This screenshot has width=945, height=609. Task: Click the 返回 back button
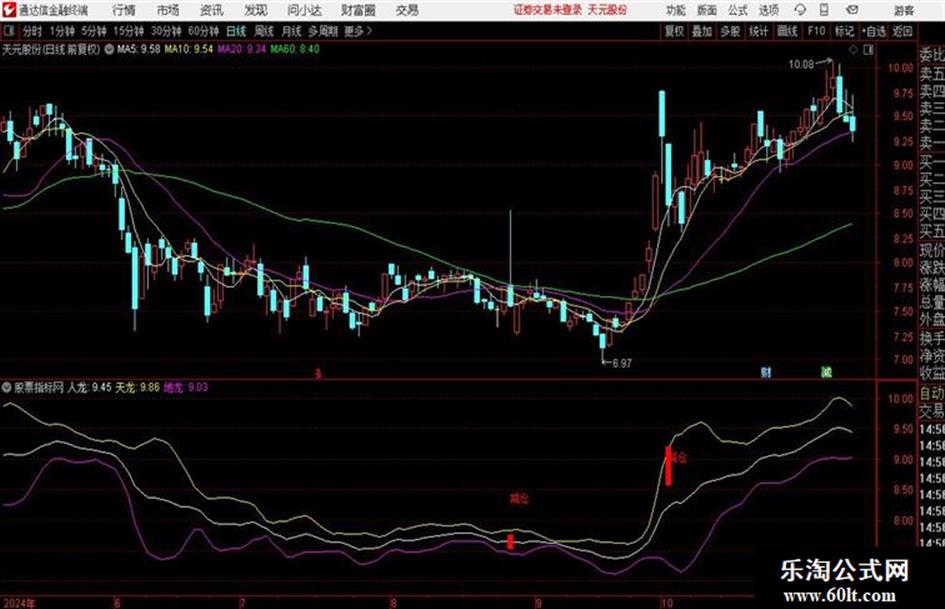902,31
